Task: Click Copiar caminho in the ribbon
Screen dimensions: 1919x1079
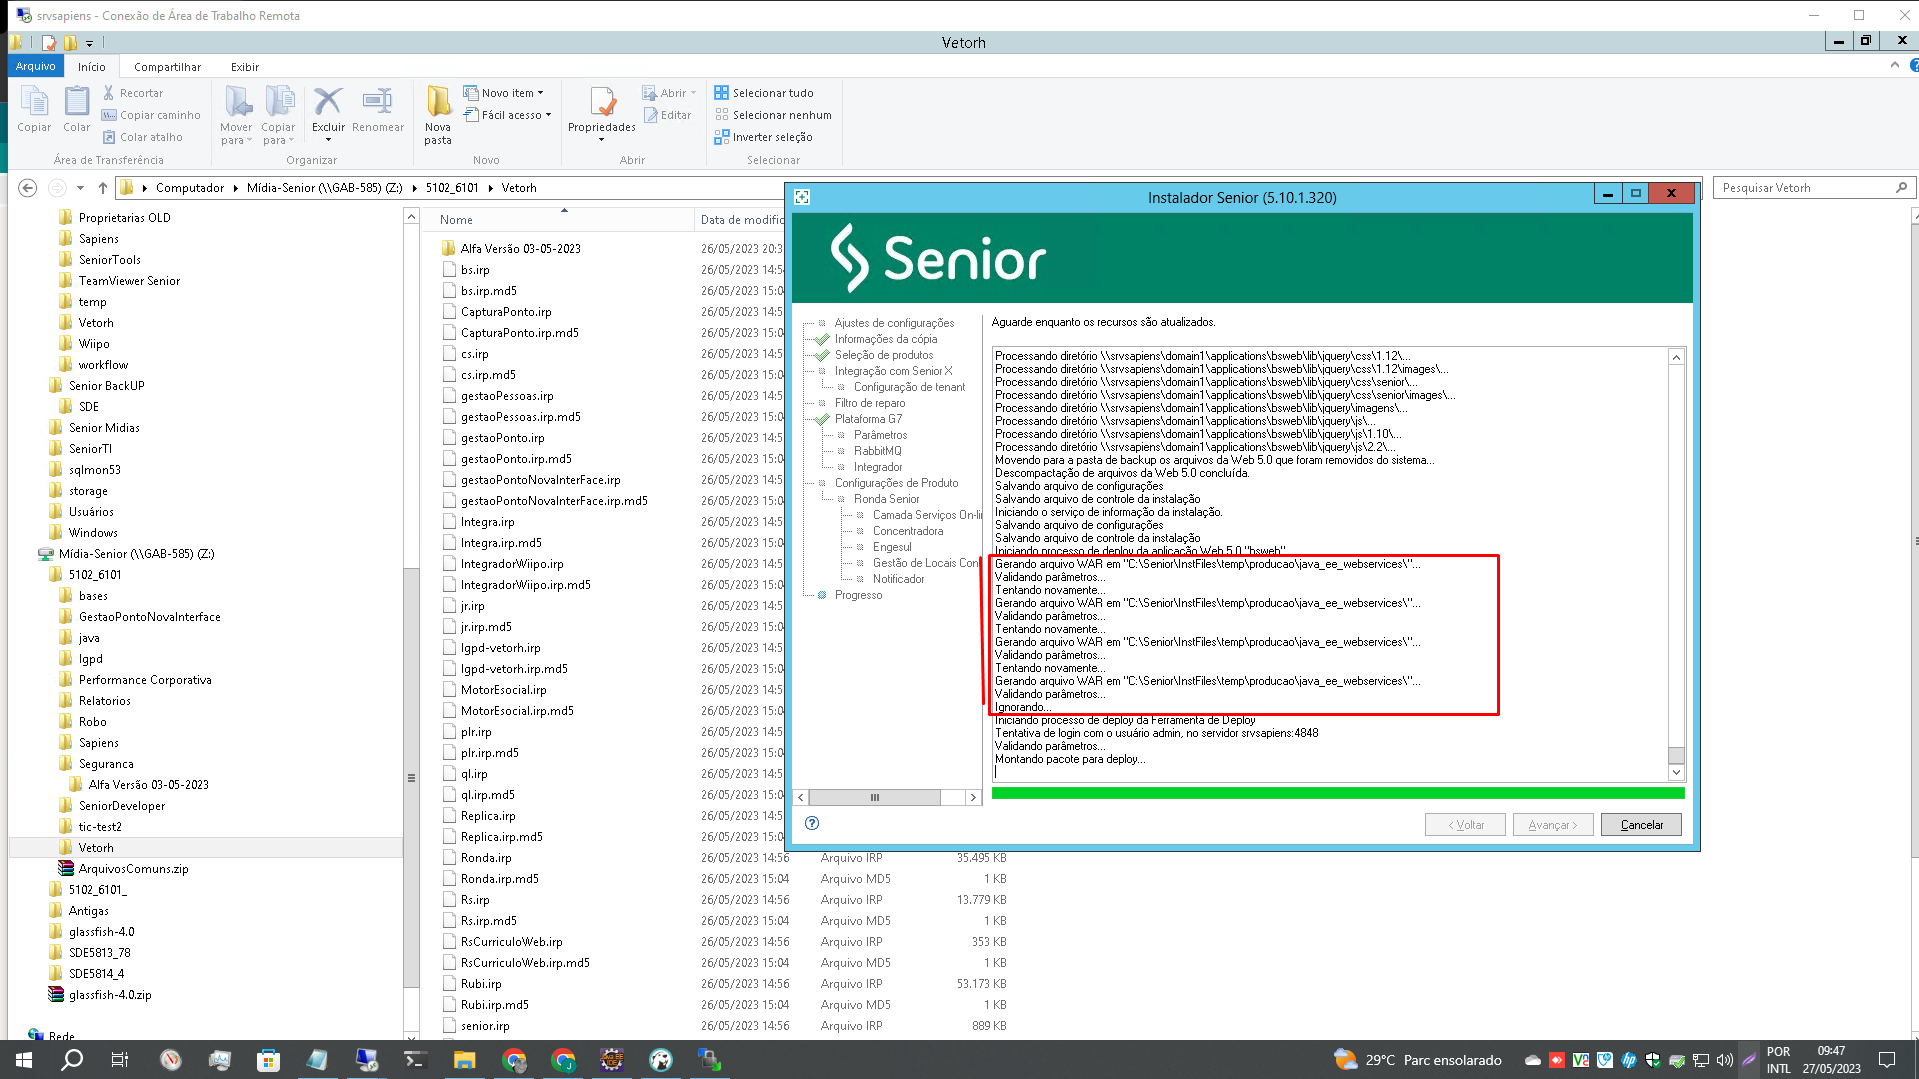Action: tap(151, 115)
